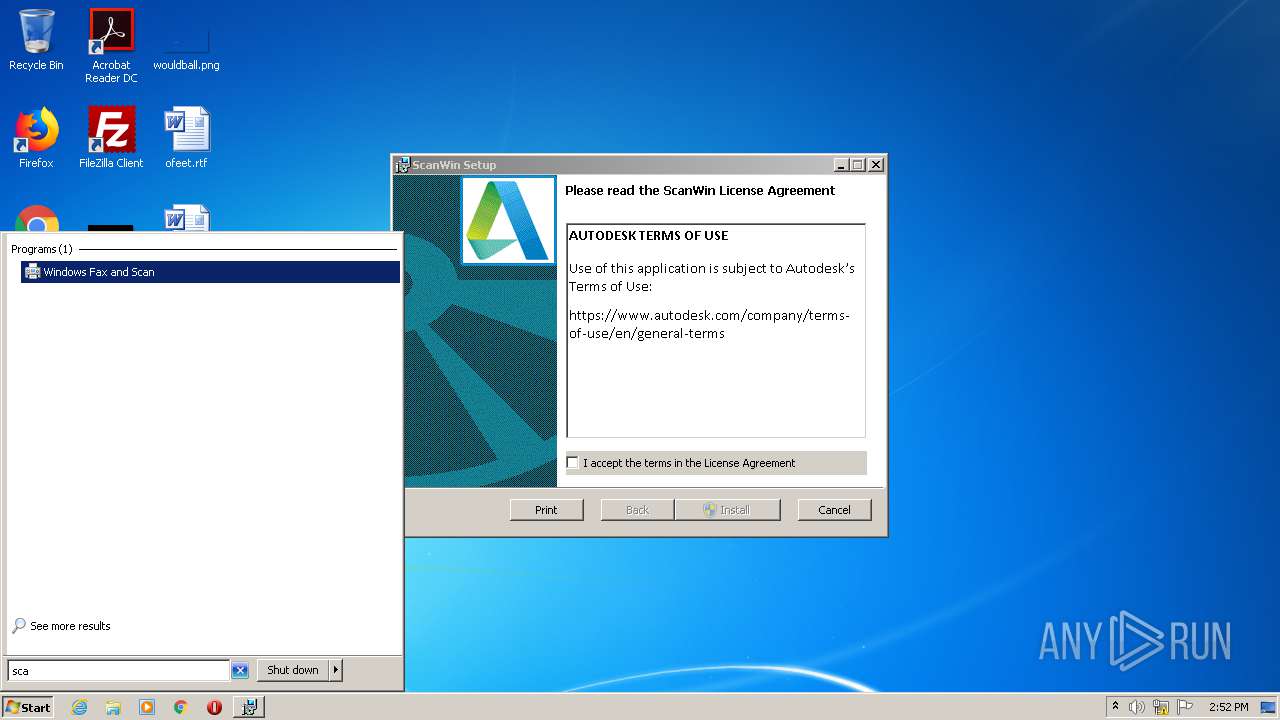1280x720 pixels.
Task: Click the Print button in ScanWin Setup
Action: coord(546,510)
